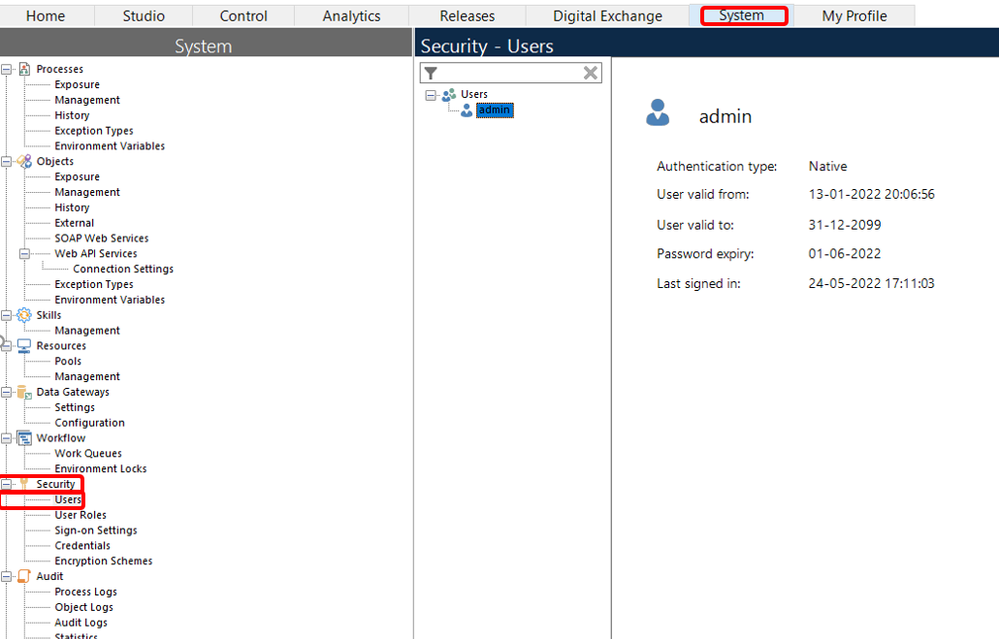
Task: Open Work Queues
Action: [x=88, y=453]
